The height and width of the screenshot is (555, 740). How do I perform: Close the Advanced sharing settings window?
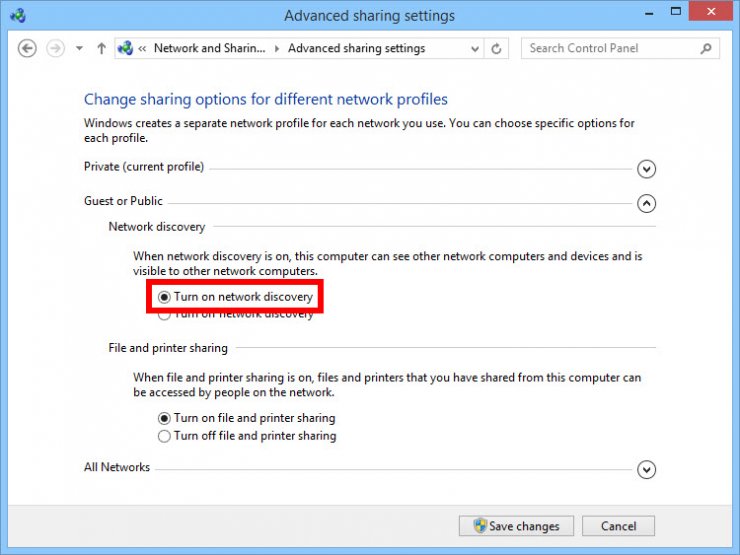click(x=711, y=11)
